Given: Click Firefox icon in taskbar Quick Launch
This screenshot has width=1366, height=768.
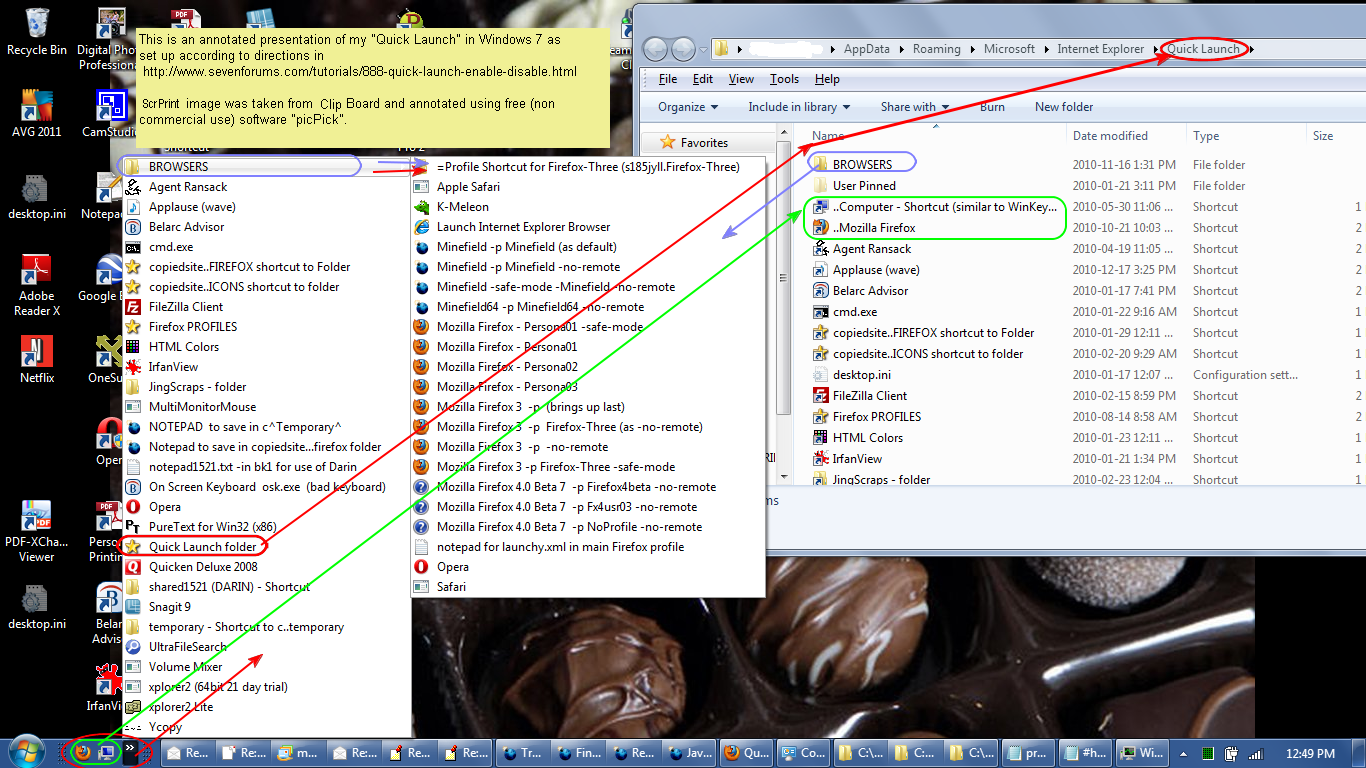Looking at the screenshot, I should pyautogui.click(x=82, y=752).
